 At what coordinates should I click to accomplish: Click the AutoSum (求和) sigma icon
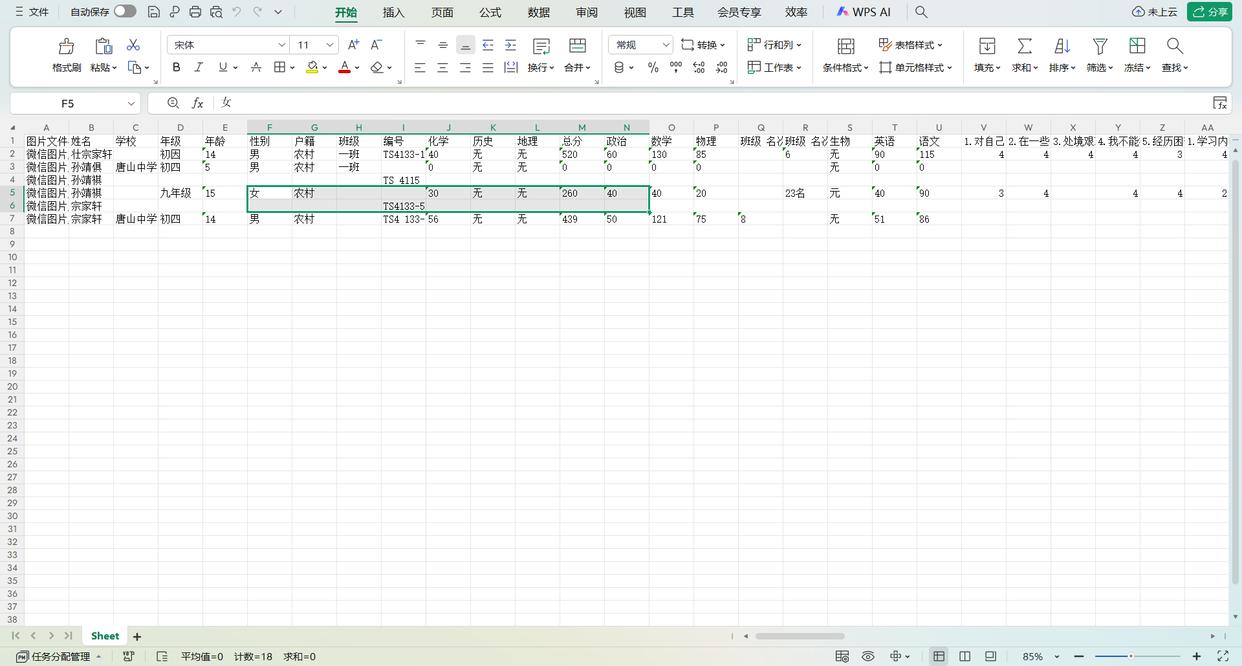click(x=1024, y=46)
